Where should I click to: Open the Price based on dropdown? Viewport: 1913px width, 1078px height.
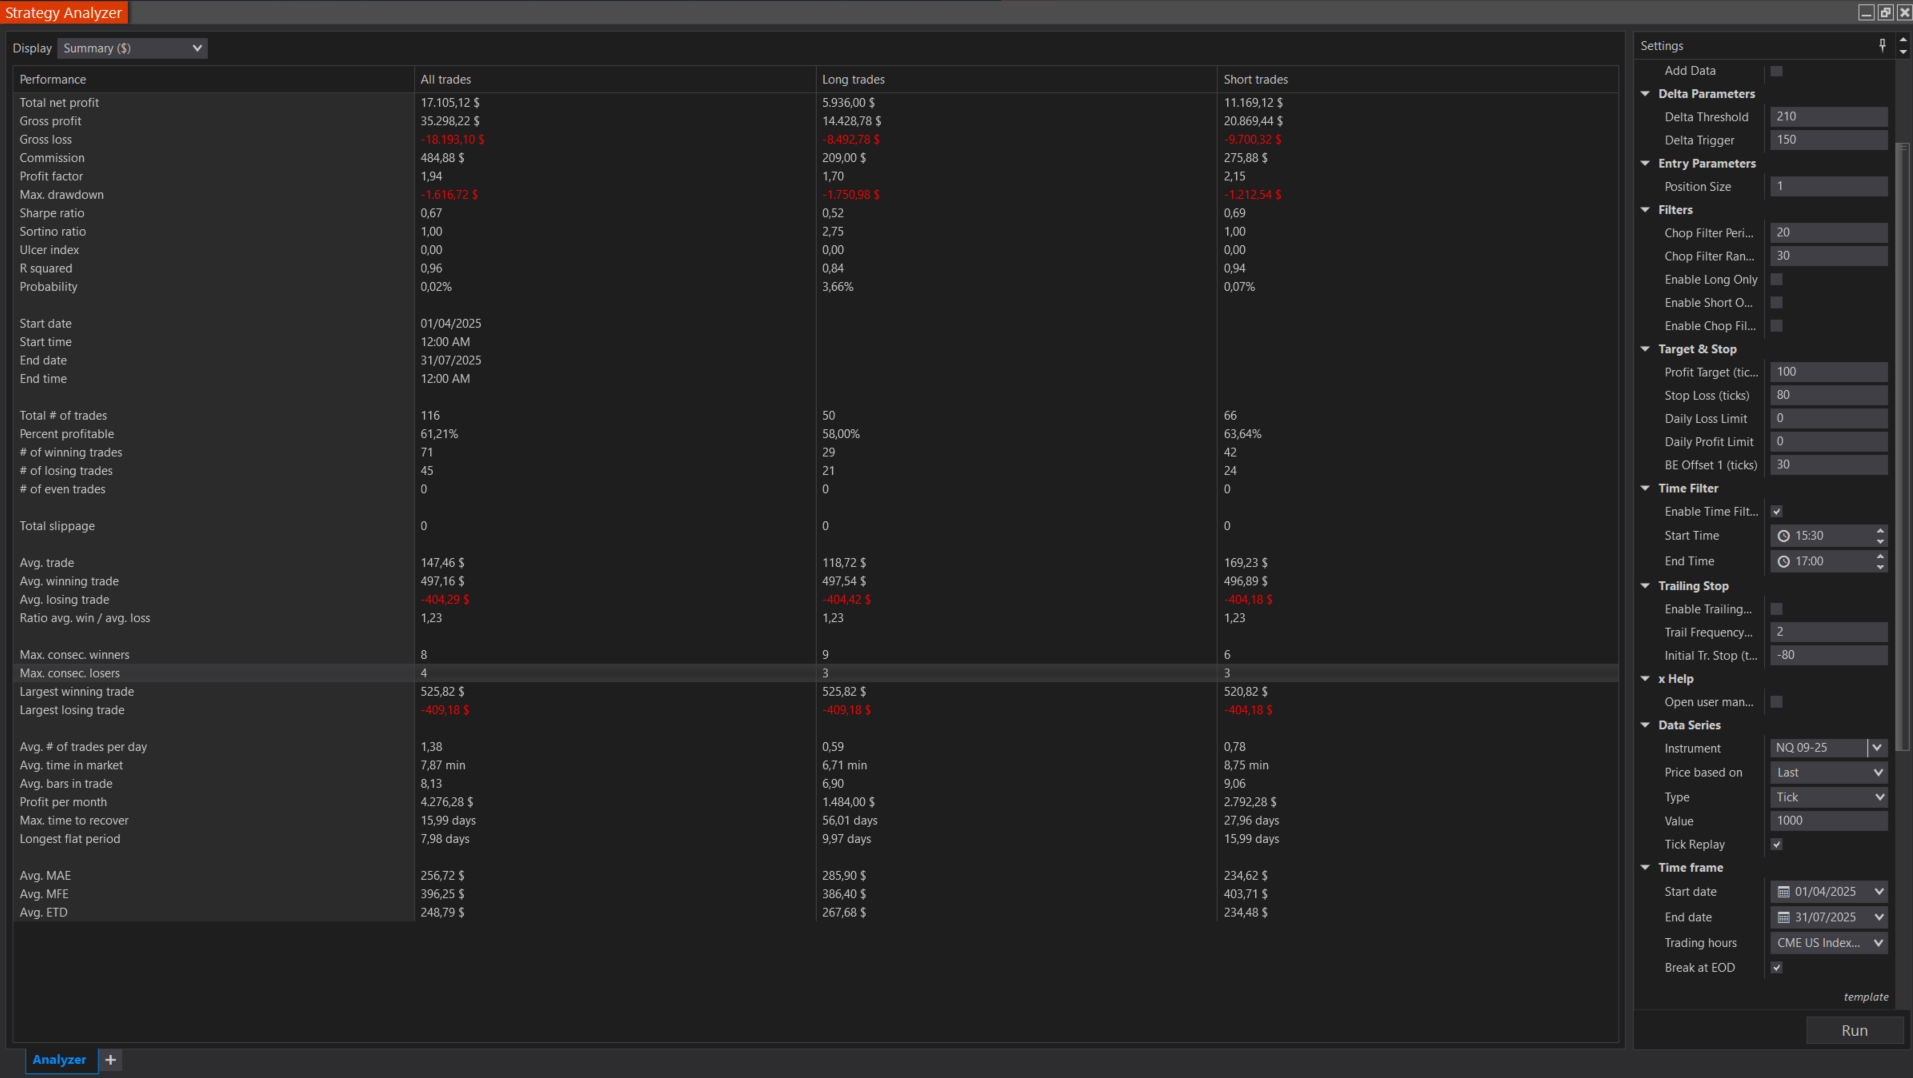click(x=1828, y=772)
